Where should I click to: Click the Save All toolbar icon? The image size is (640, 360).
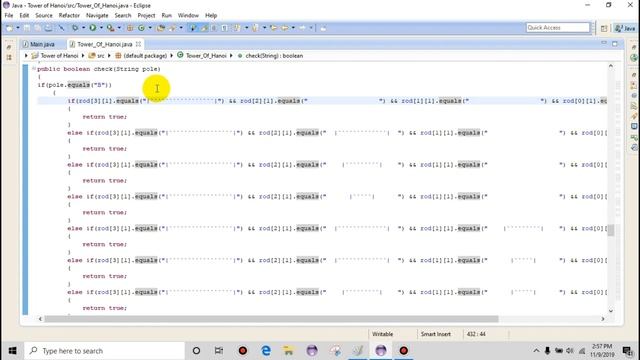click(x=38, y=28)
